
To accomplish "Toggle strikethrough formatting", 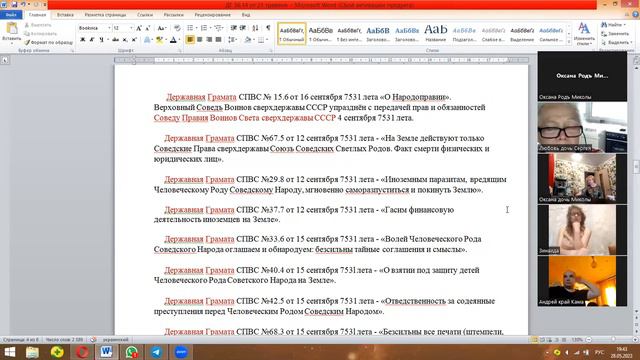I will [116, 40].
